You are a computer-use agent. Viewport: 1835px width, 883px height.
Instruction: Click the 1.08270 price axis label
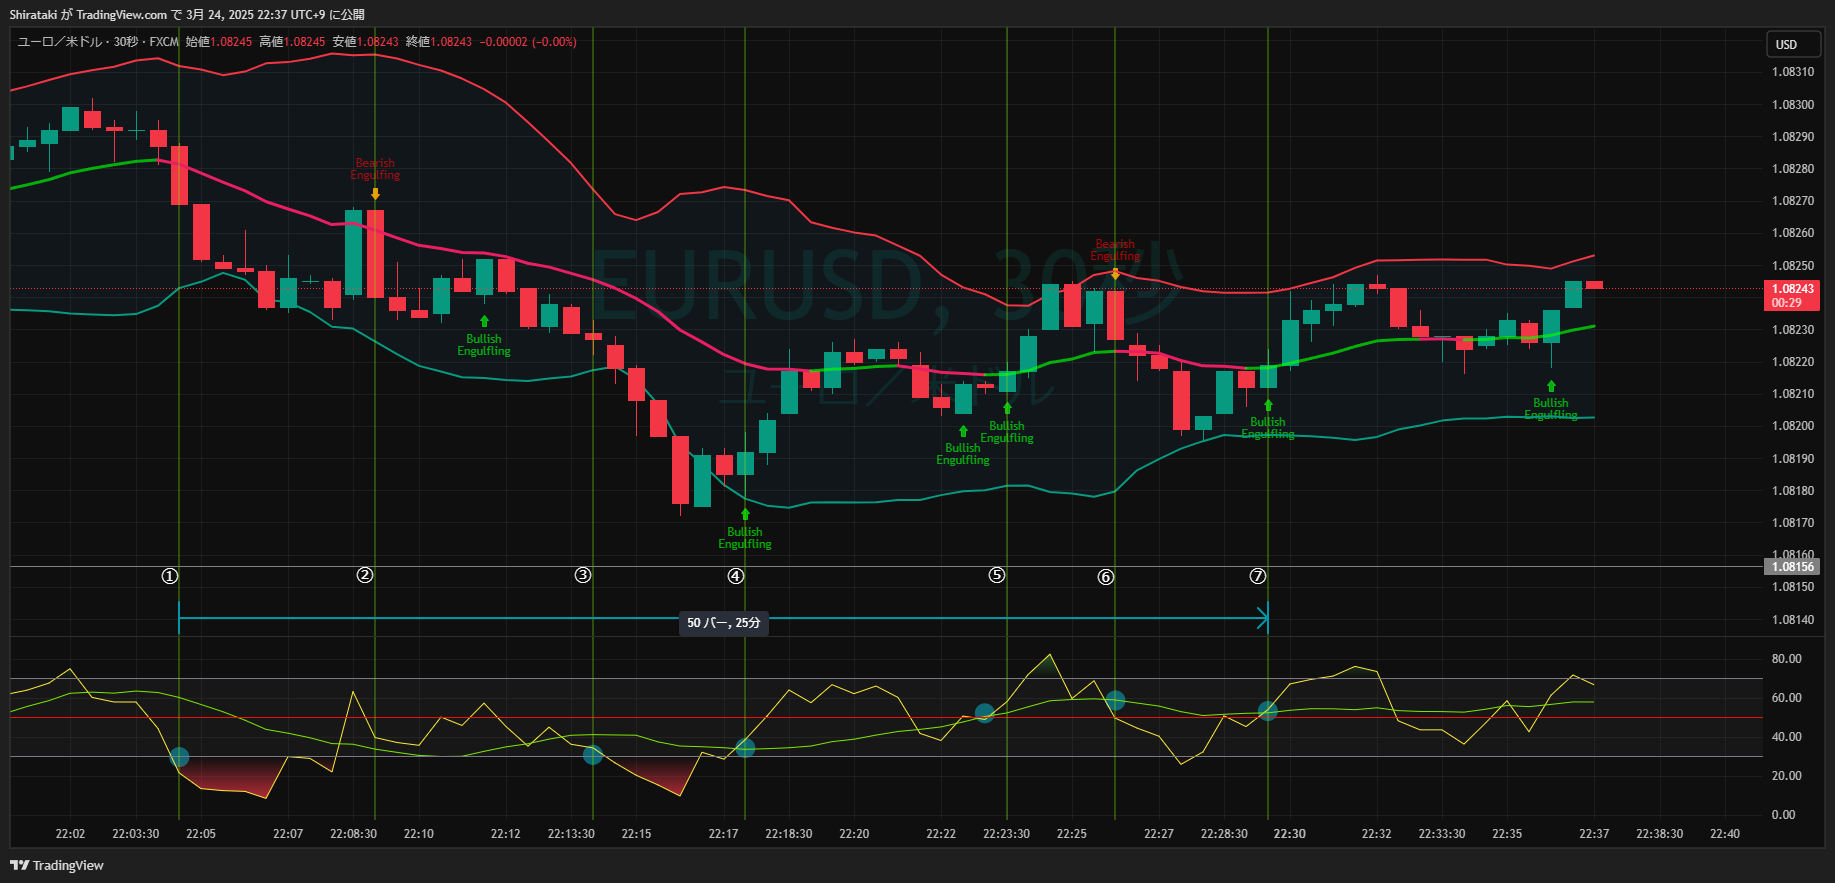1793,201
